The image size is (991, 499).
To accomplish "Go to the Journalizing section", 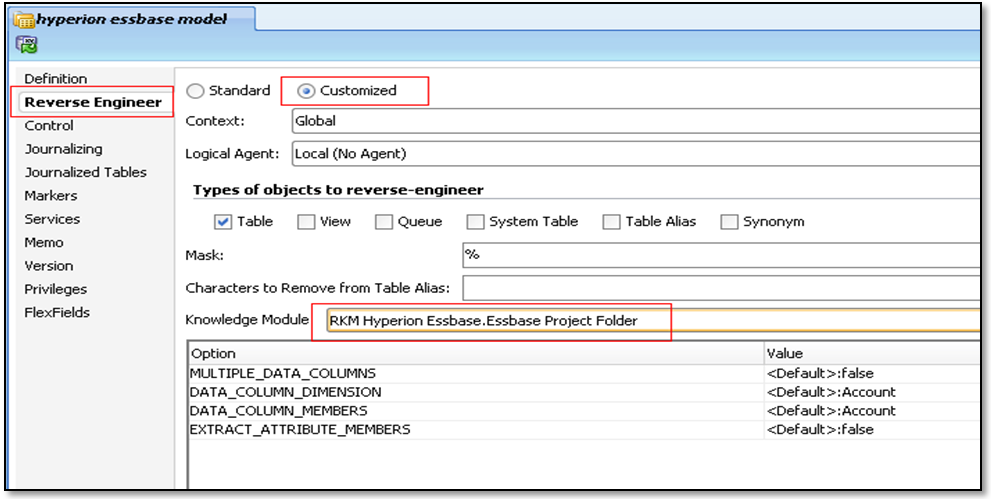I will click(x=63, y=149).
